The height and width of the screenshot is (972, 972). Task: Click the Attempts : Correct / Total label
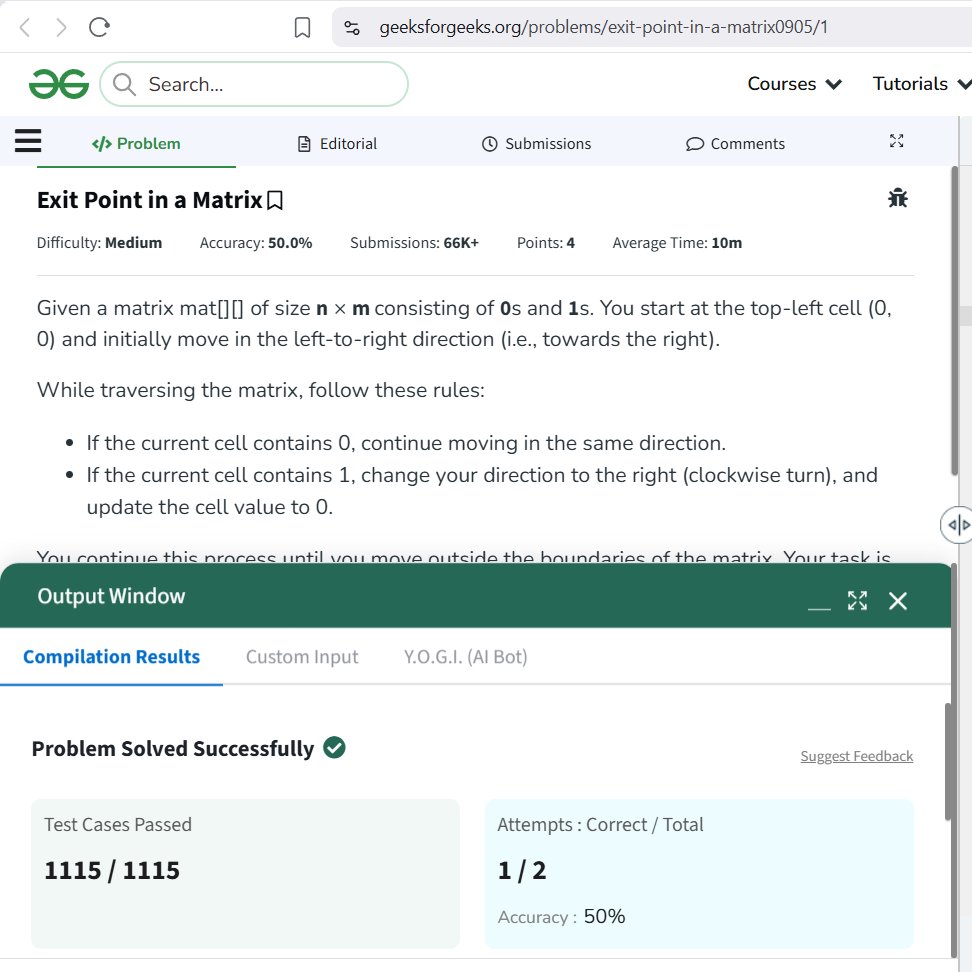click(x=600, y=825)
